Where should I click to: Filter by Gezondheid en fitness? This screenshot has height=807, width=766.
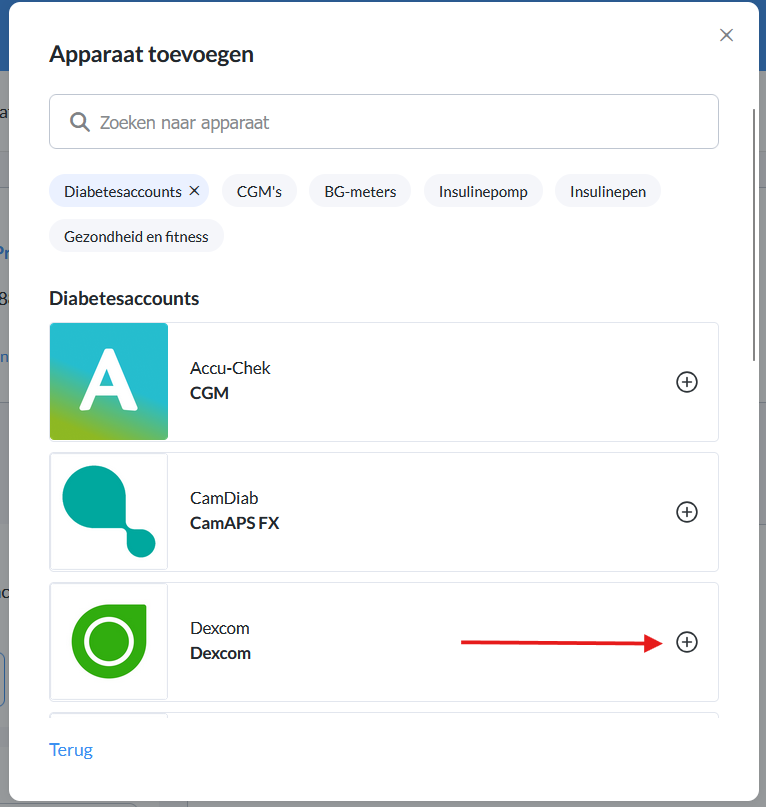point(136,236)
